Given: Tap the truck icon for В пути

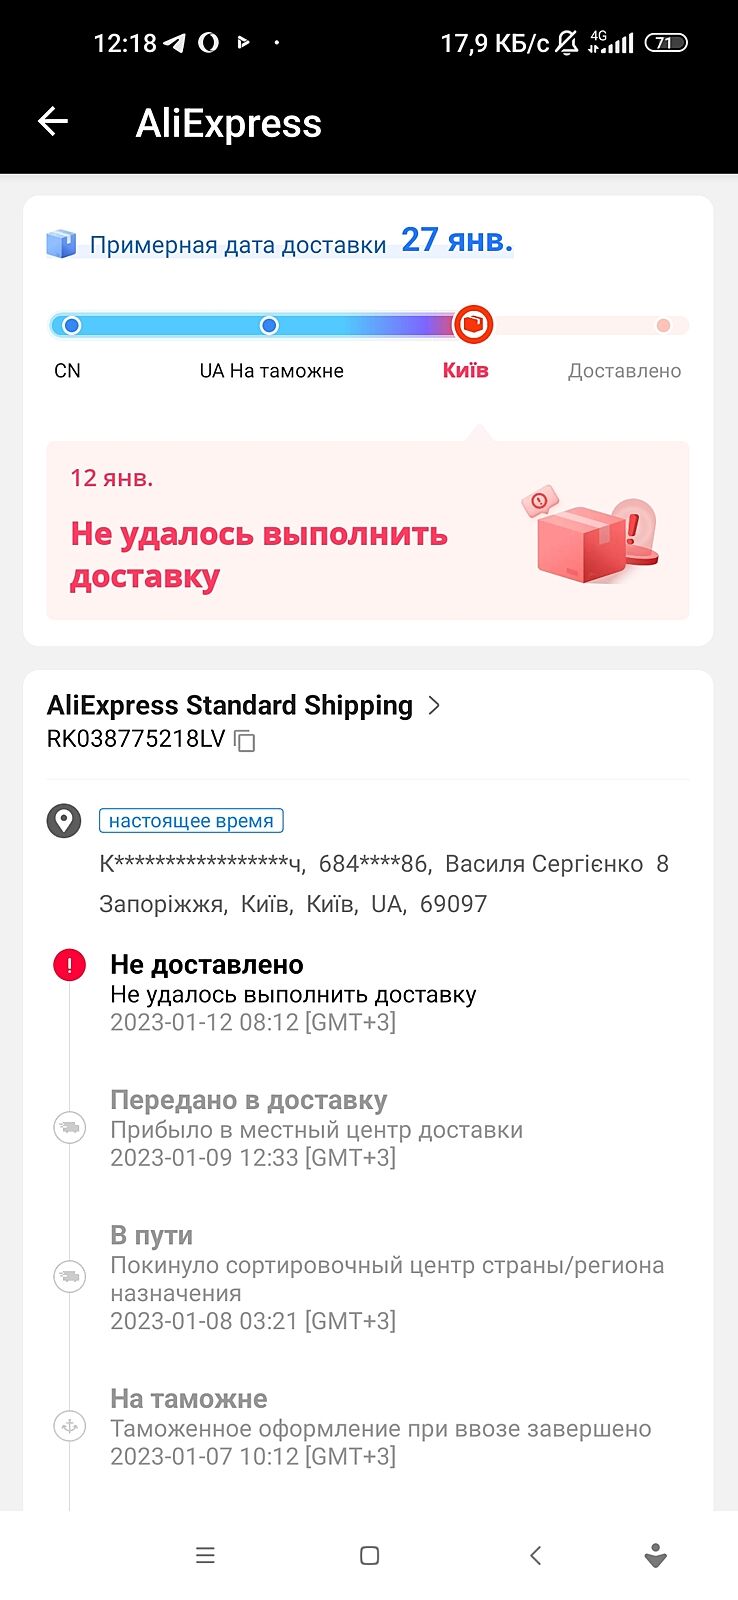Looking at the screenshot, I should [x=69, y=1277].
